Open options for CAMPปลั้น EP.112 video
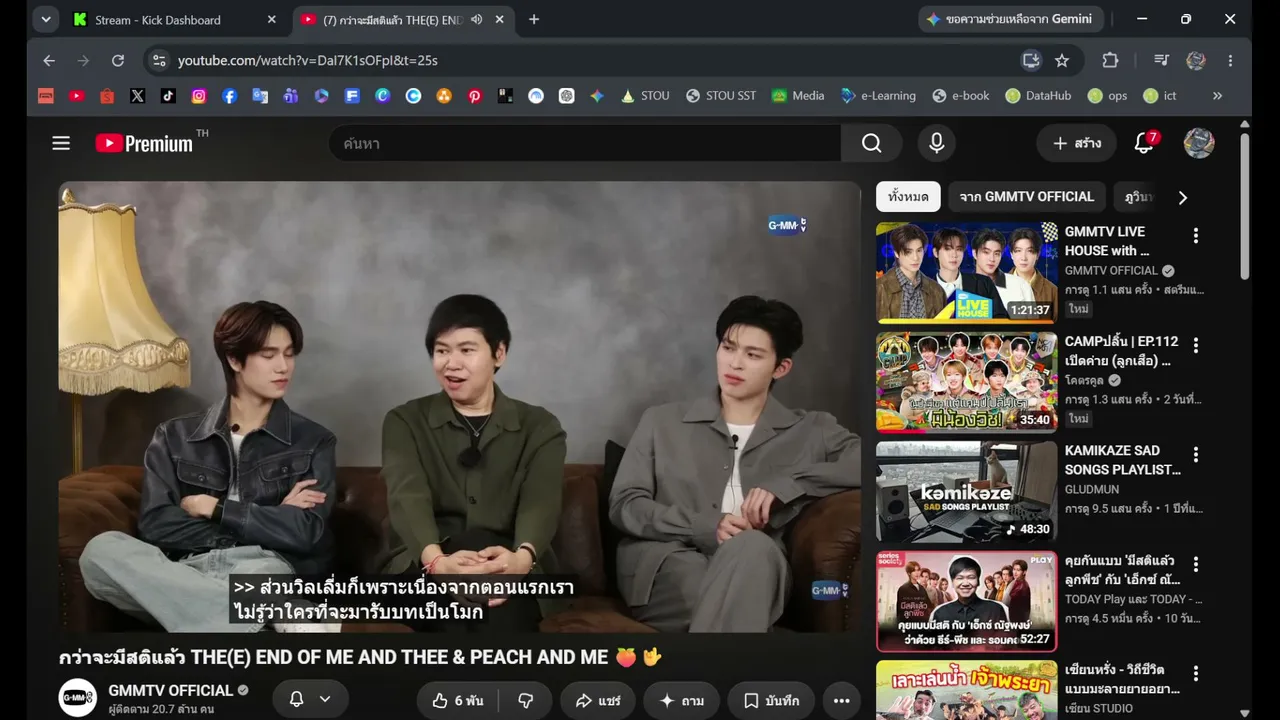Image resolution: width=1280 pixels, height=720 pixels. (x=1195, y=345)
